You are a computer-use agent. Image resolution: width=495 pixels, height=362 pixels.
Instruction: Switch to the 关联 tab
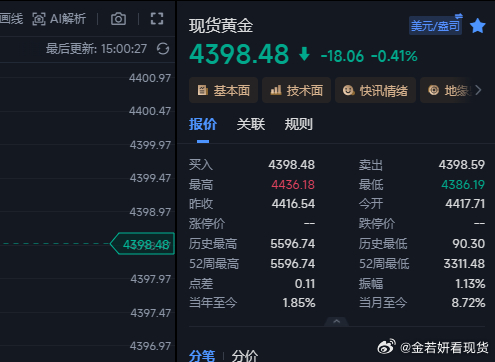(251, 124)
